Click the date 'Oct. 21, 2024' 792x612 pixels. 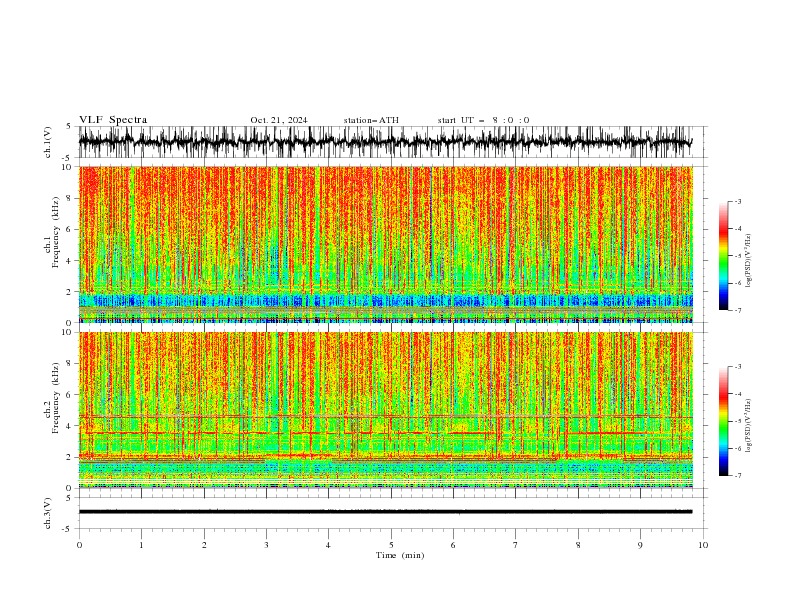coord(279,120)
